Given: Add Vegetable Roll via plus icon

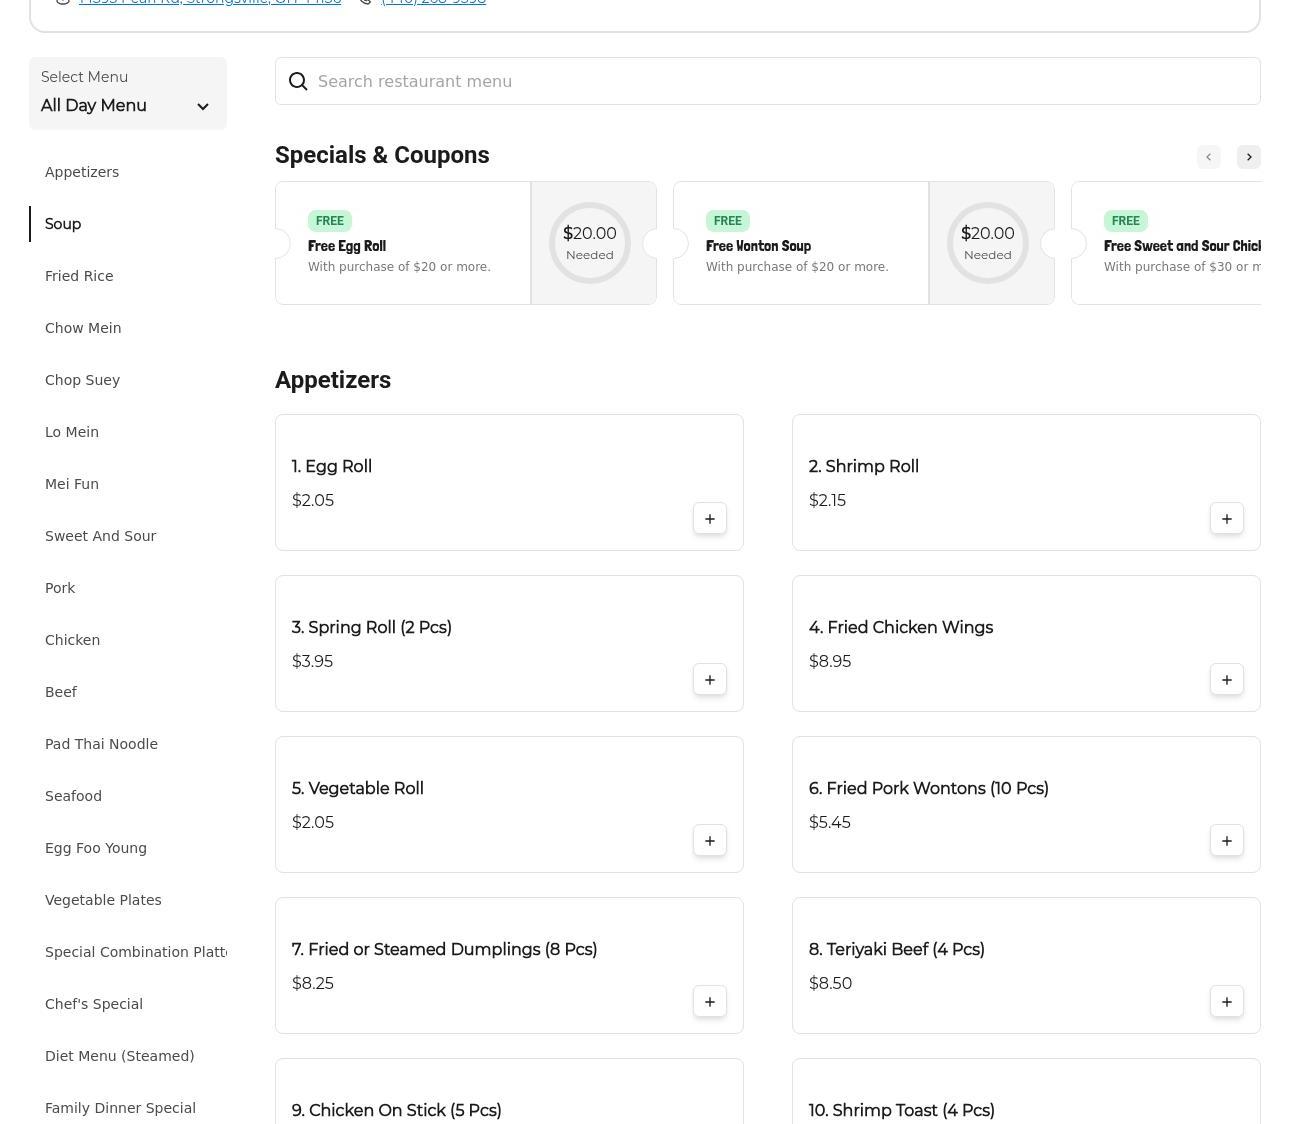Looking at the screenshot, I should click(709, 841).
